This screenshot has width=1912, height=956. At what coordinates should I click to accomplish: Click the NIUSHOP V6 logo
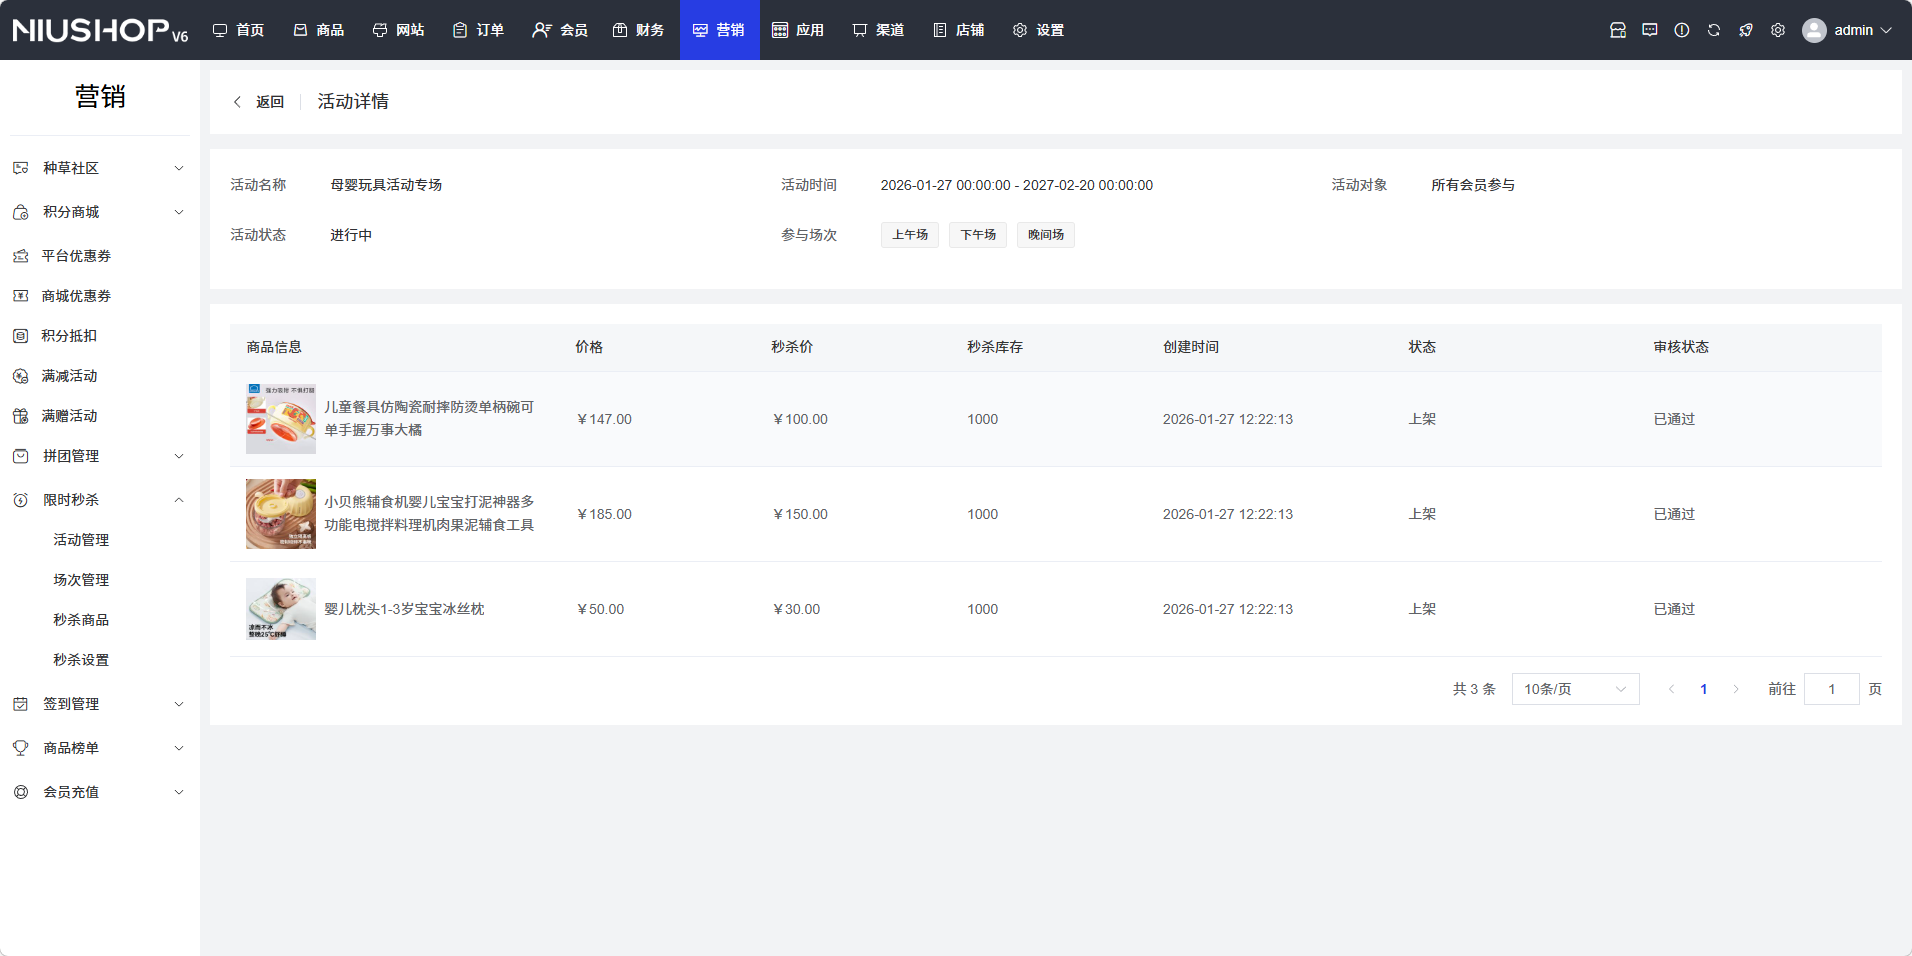[100, 30]
